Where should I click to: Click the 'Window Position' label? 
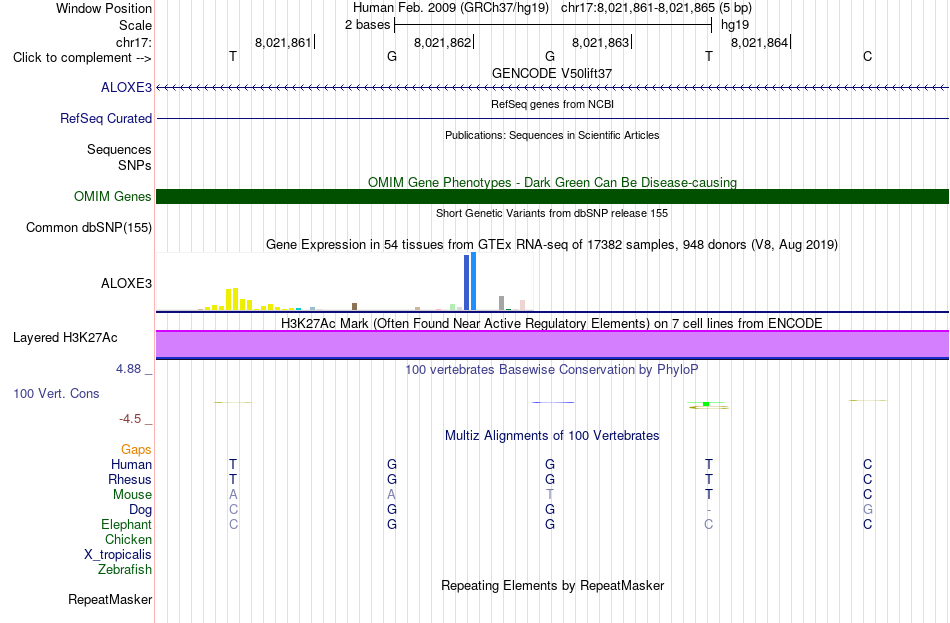click(x=104, y=8)
